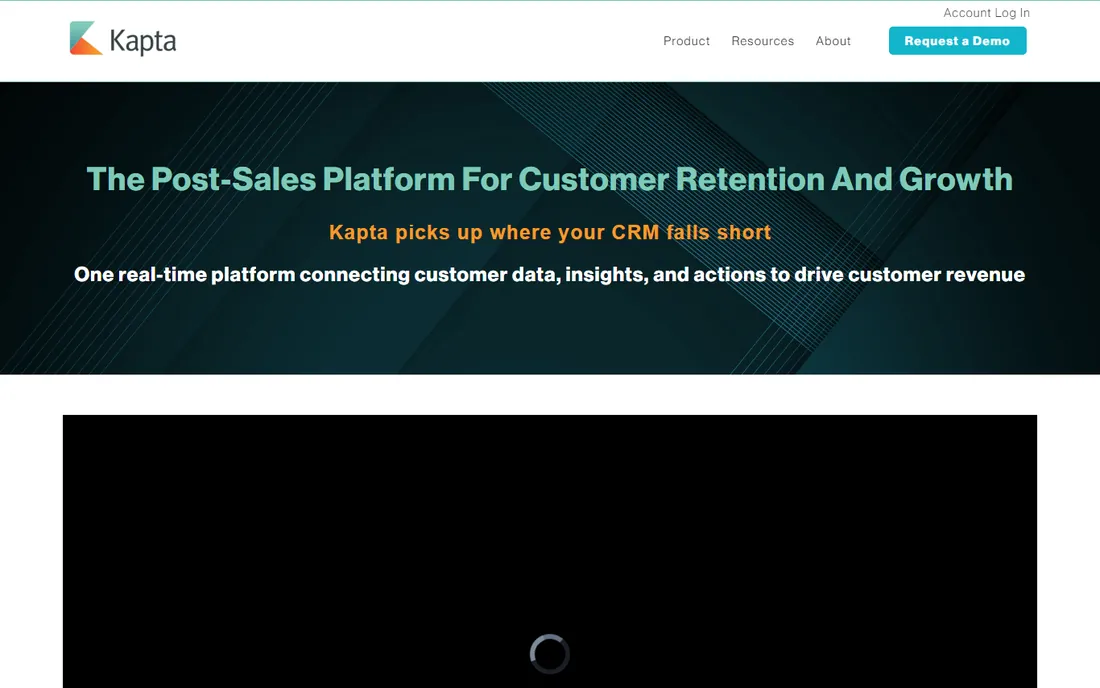Click the Kapta logo icon
1100x688 pixels.
pos(86,38)
